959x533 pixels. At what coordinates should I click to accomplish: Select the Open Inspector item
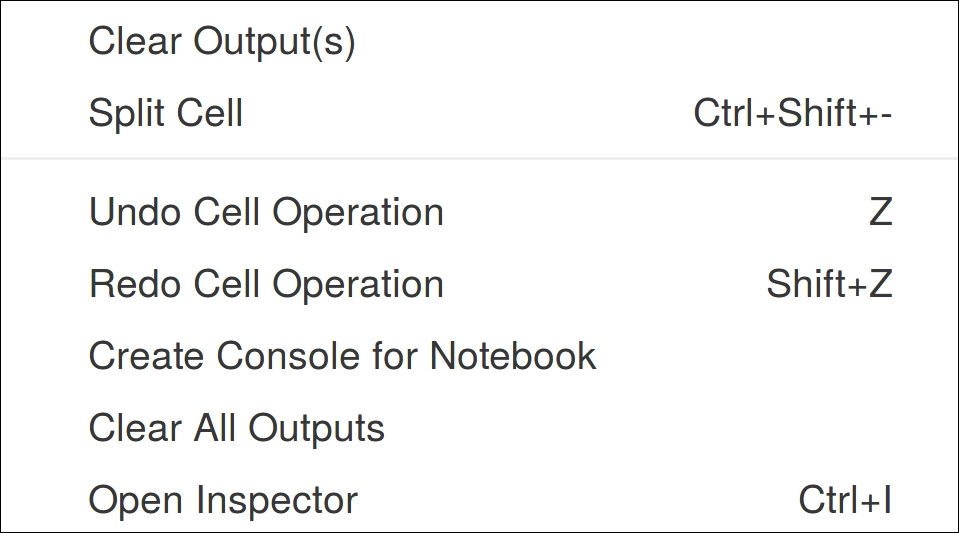(223, 500)
